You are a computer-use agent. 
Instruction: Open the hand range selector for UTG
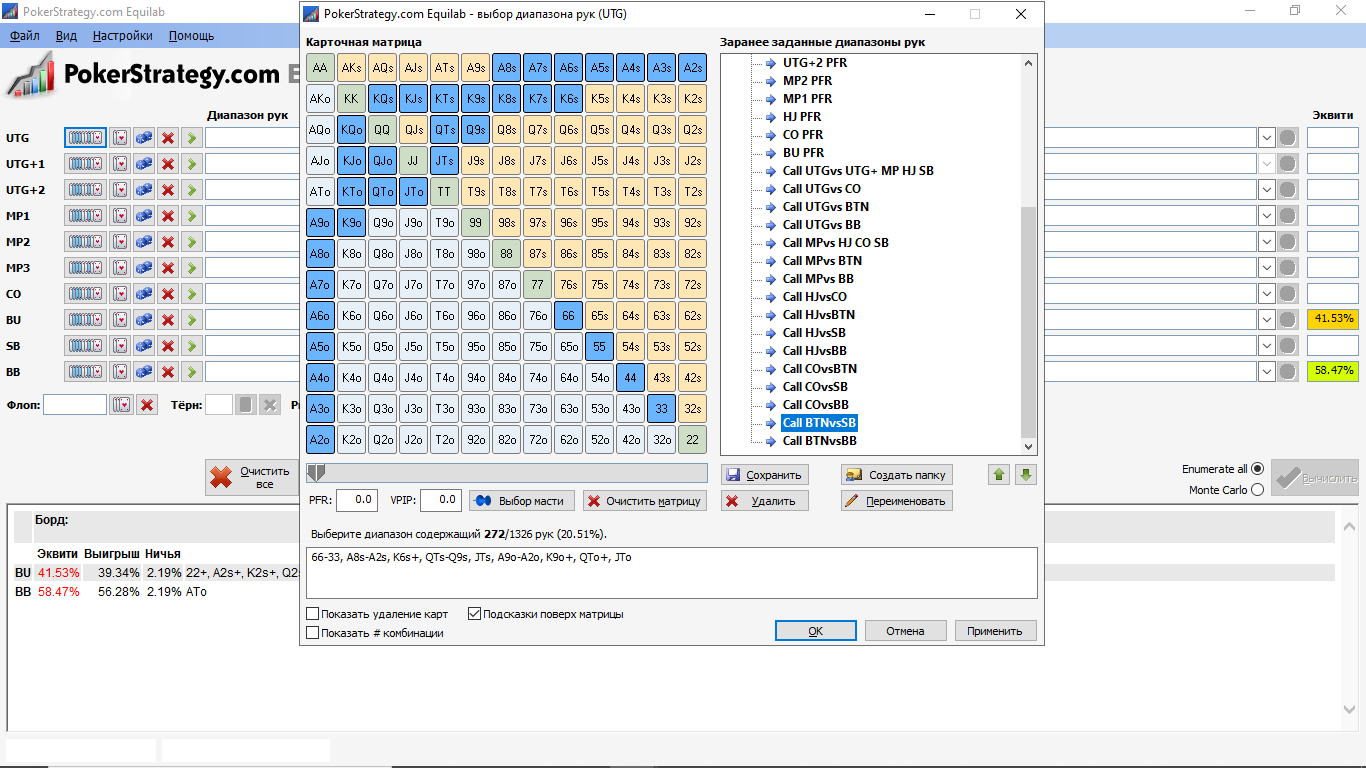click(85, 137)
